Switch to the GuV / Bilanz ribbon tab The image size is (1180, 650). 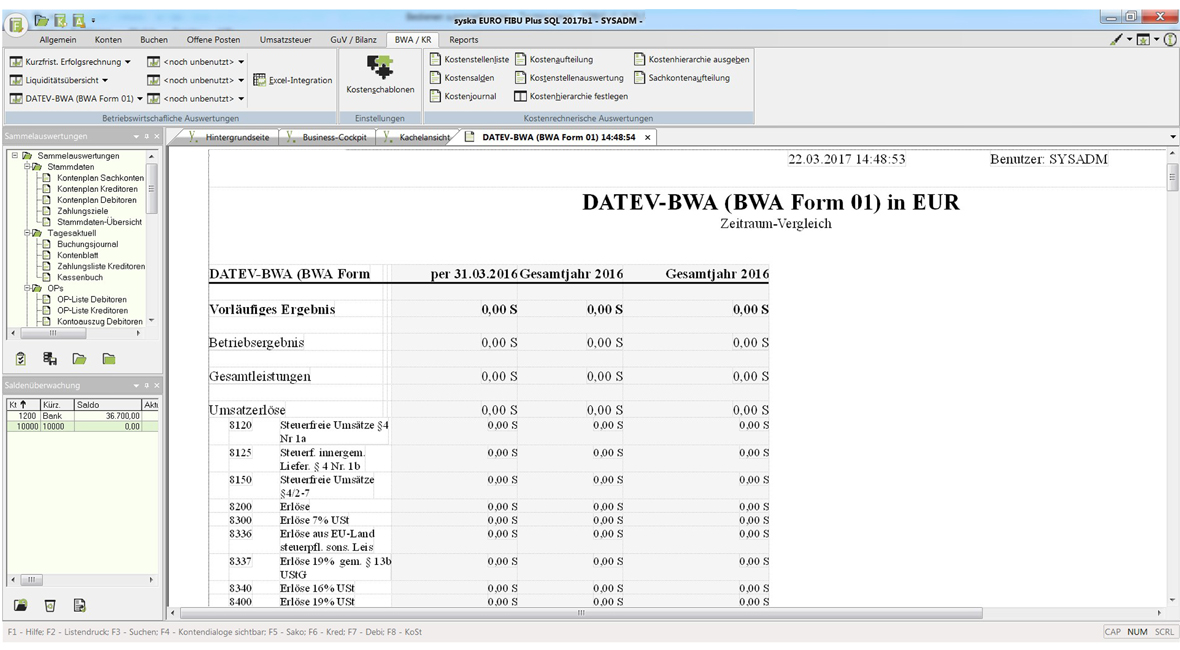pos(351,40)
